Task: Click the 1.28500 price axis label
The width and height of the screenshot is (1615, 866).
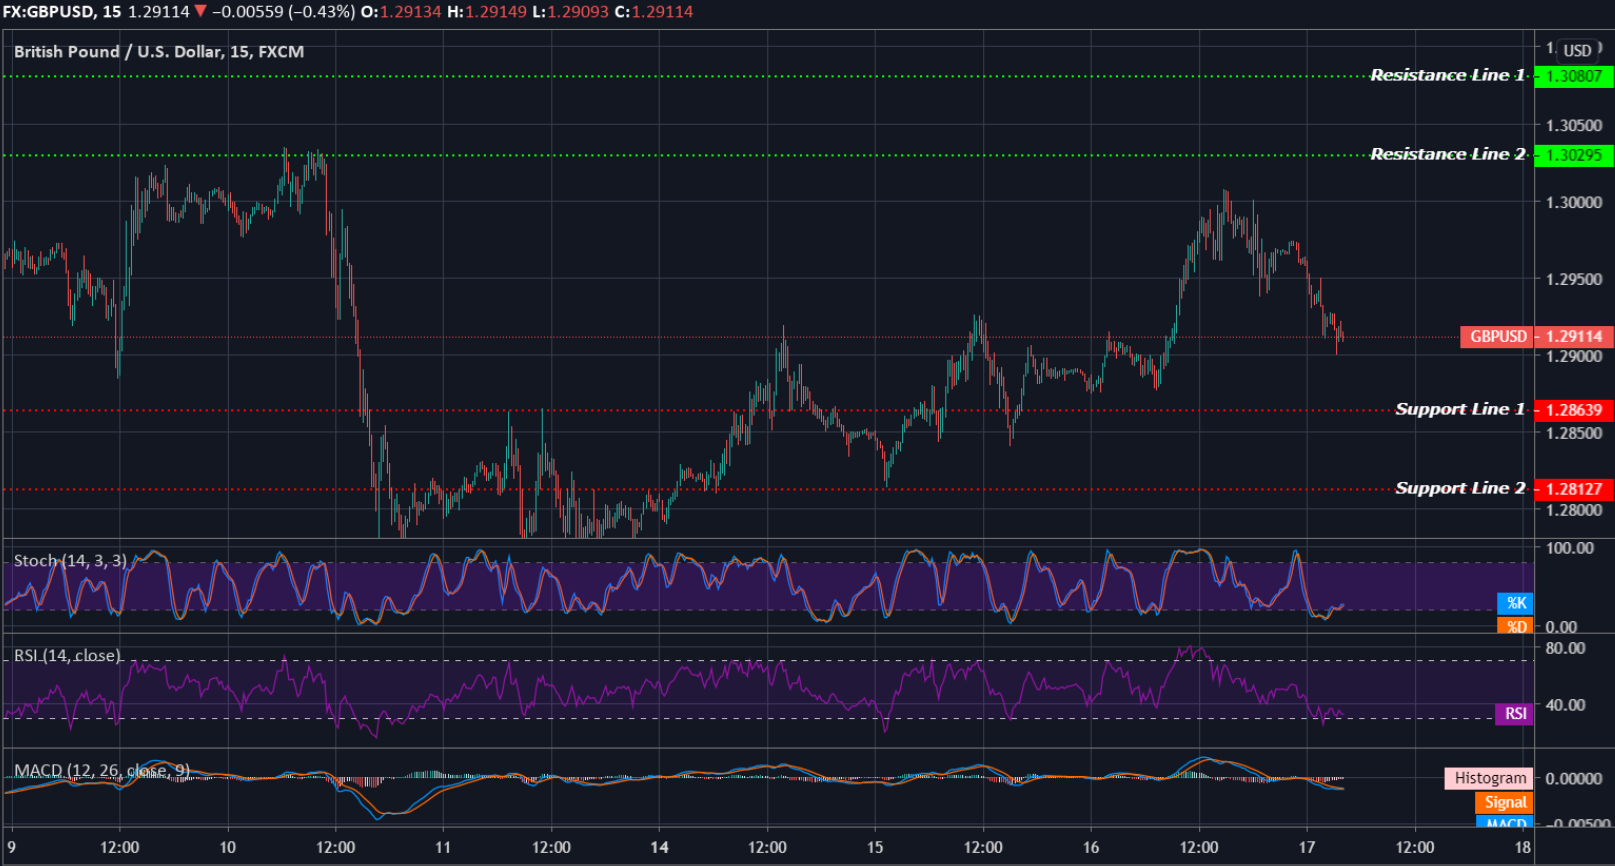Action: click(x=1574, y=433)
